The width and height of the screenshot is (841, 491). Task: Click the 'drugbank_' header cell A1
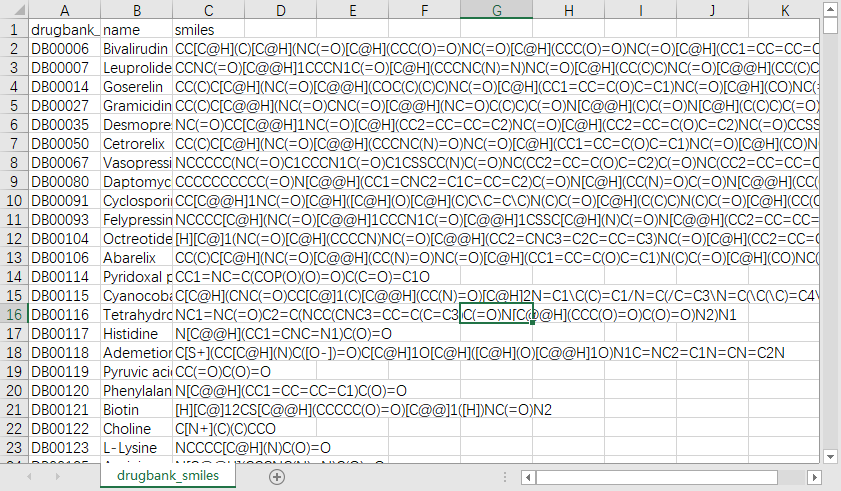click(64, 30)
